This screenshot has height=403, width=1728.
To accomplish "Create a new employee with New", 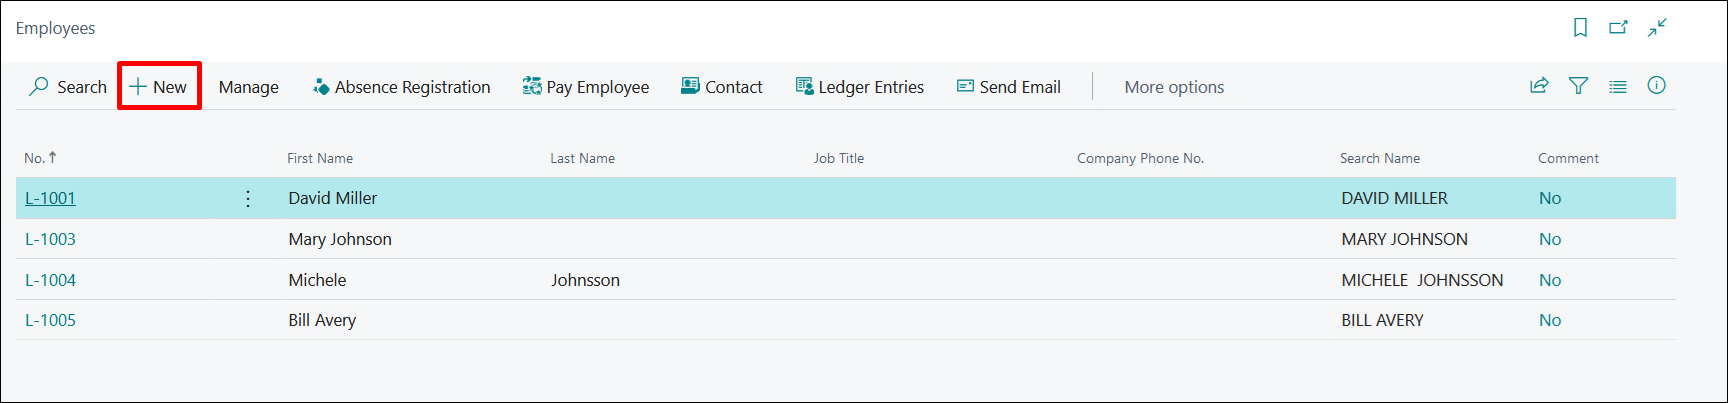I will click(x=159, y=87).
